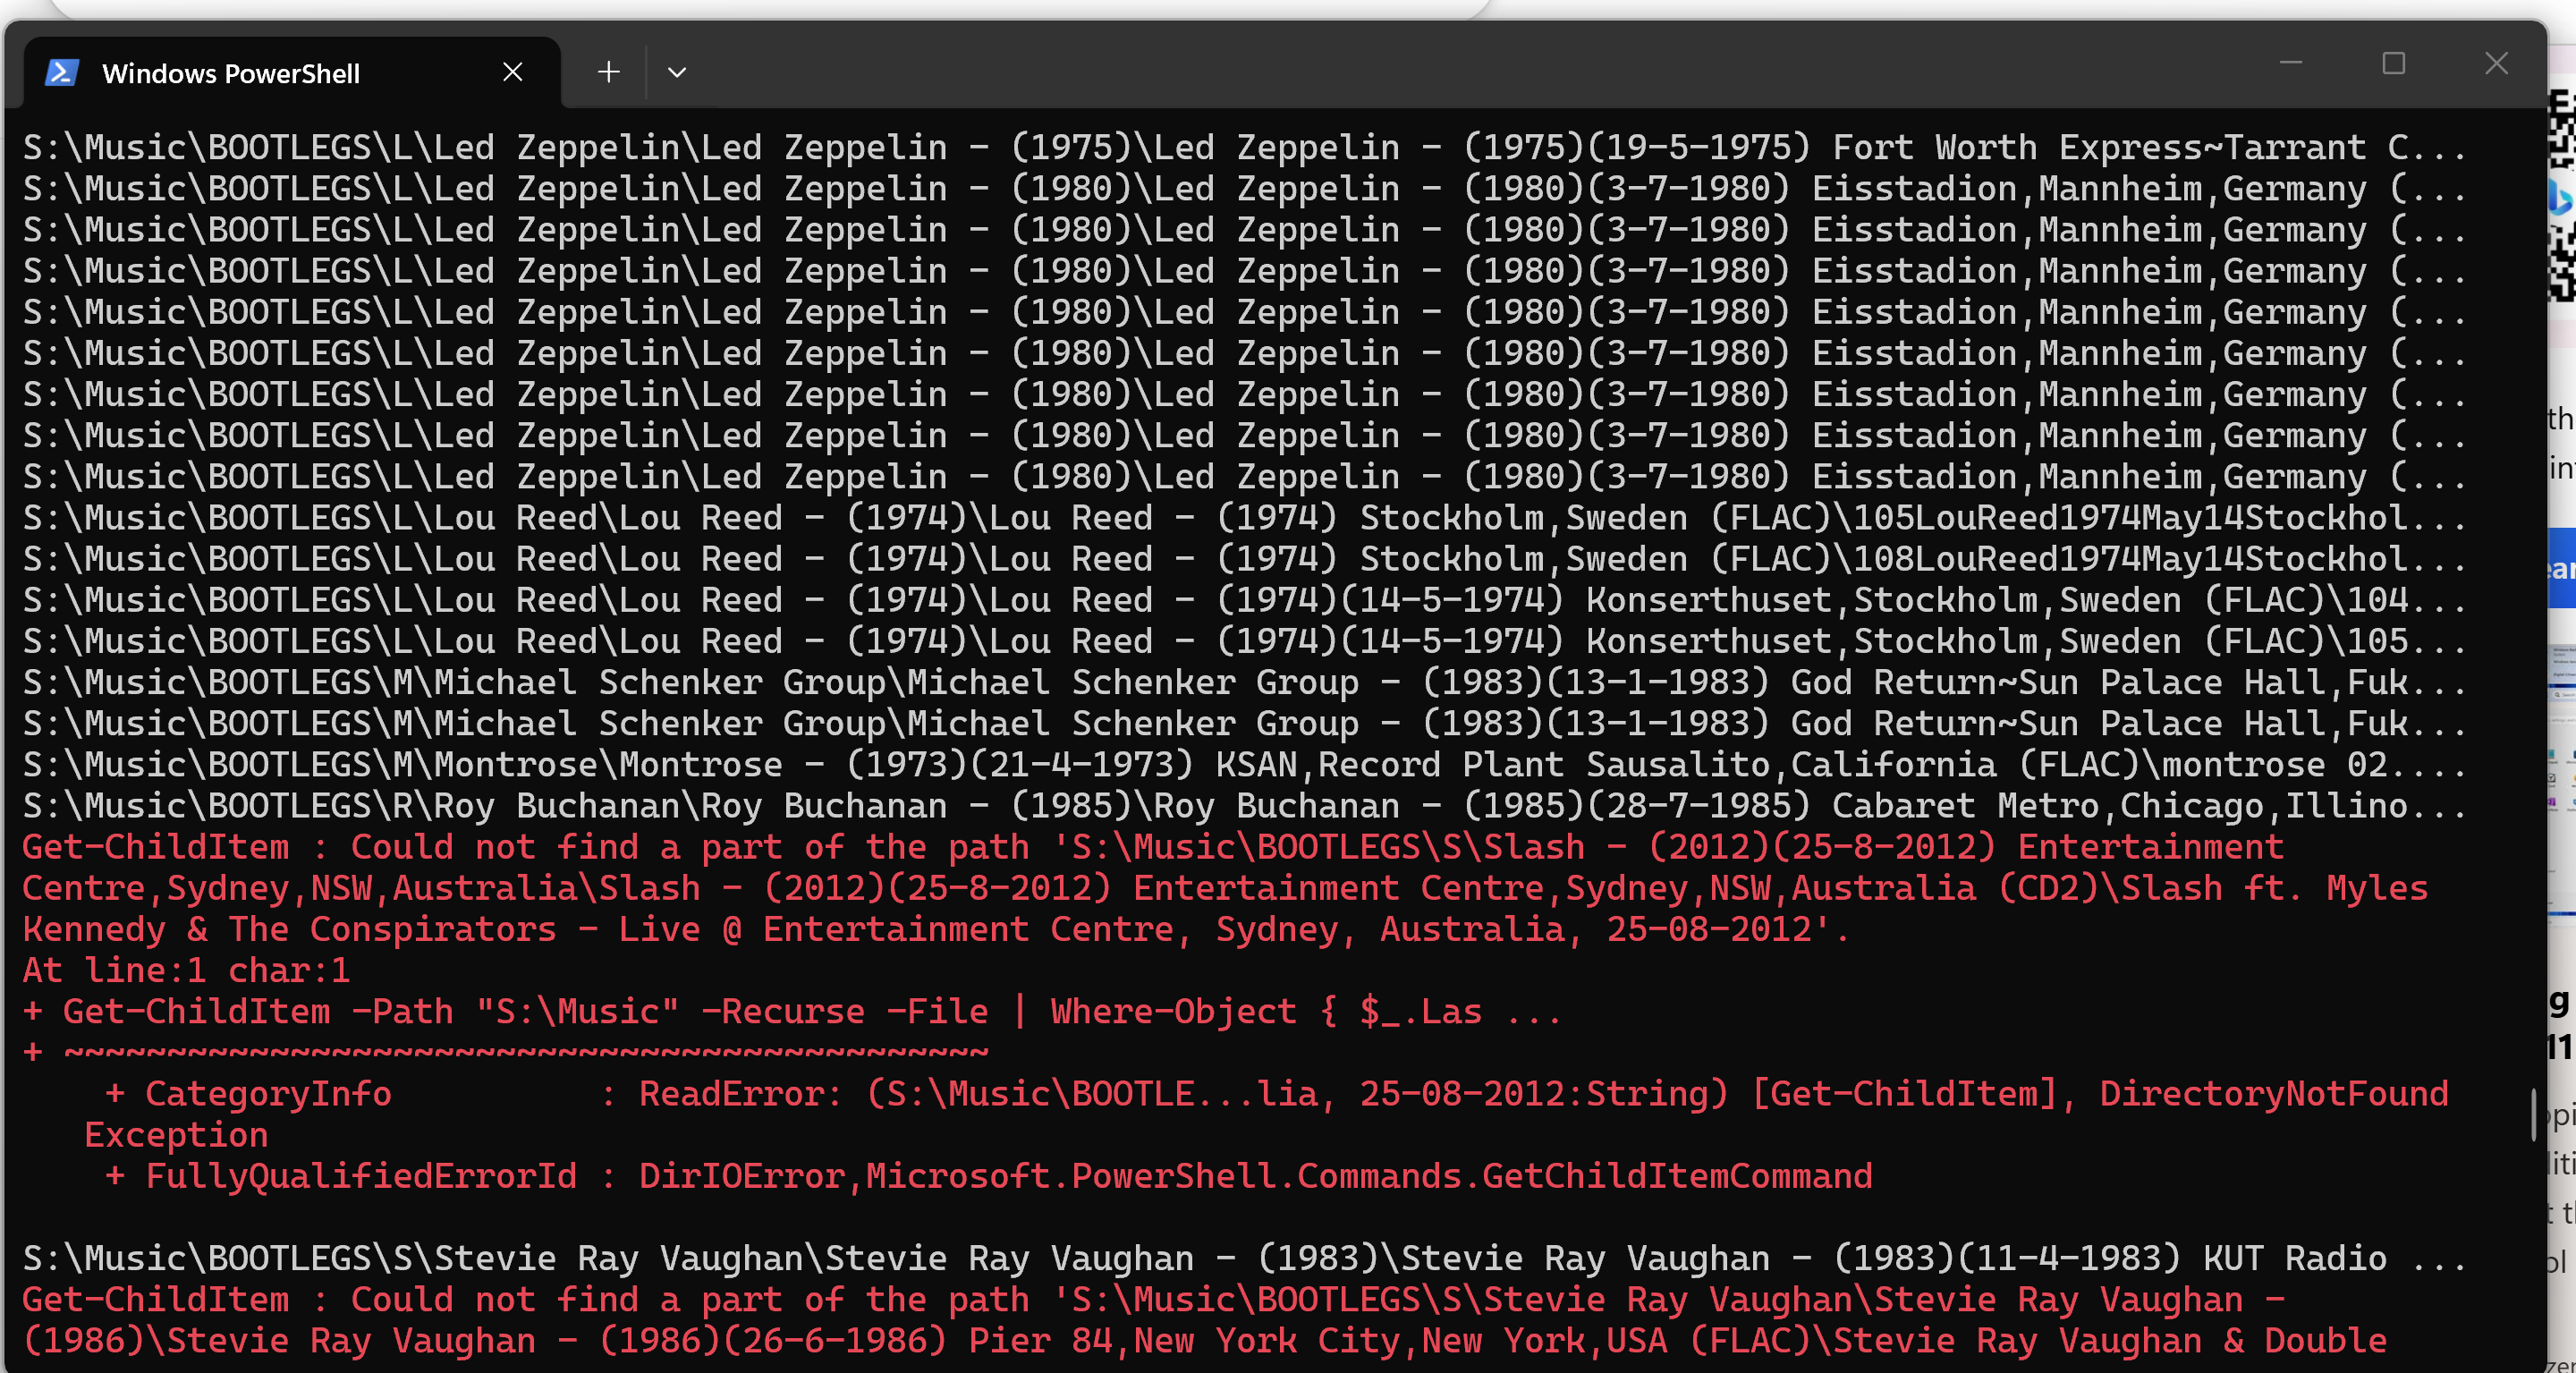2576x1373 pixels.
Task: Select the Windows PowerShell tab
Action: click(230, 74)
